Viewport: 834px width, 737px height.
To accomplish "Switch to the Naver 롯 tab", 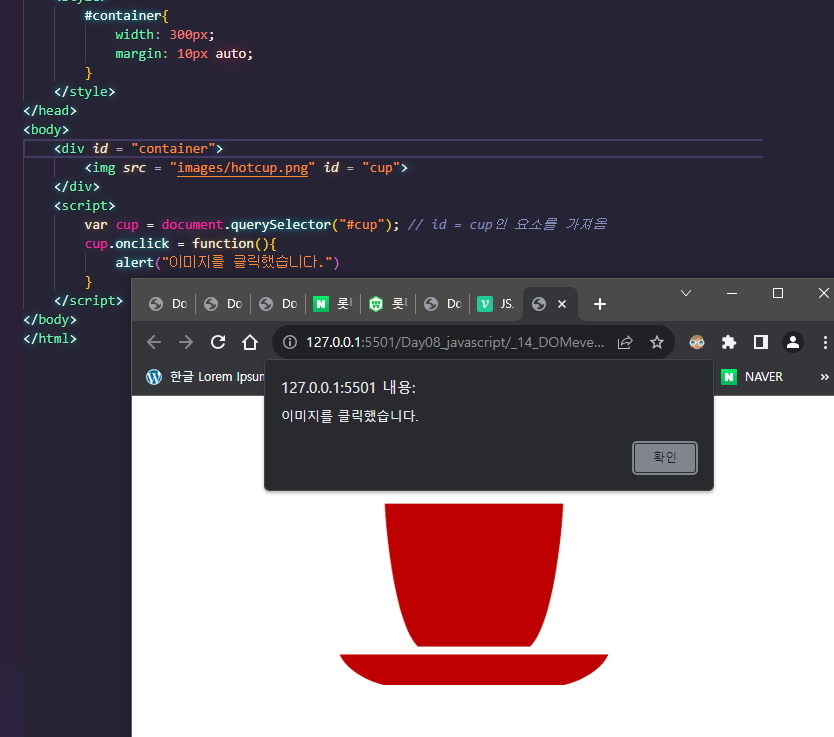I will click(x=333, y=304).
